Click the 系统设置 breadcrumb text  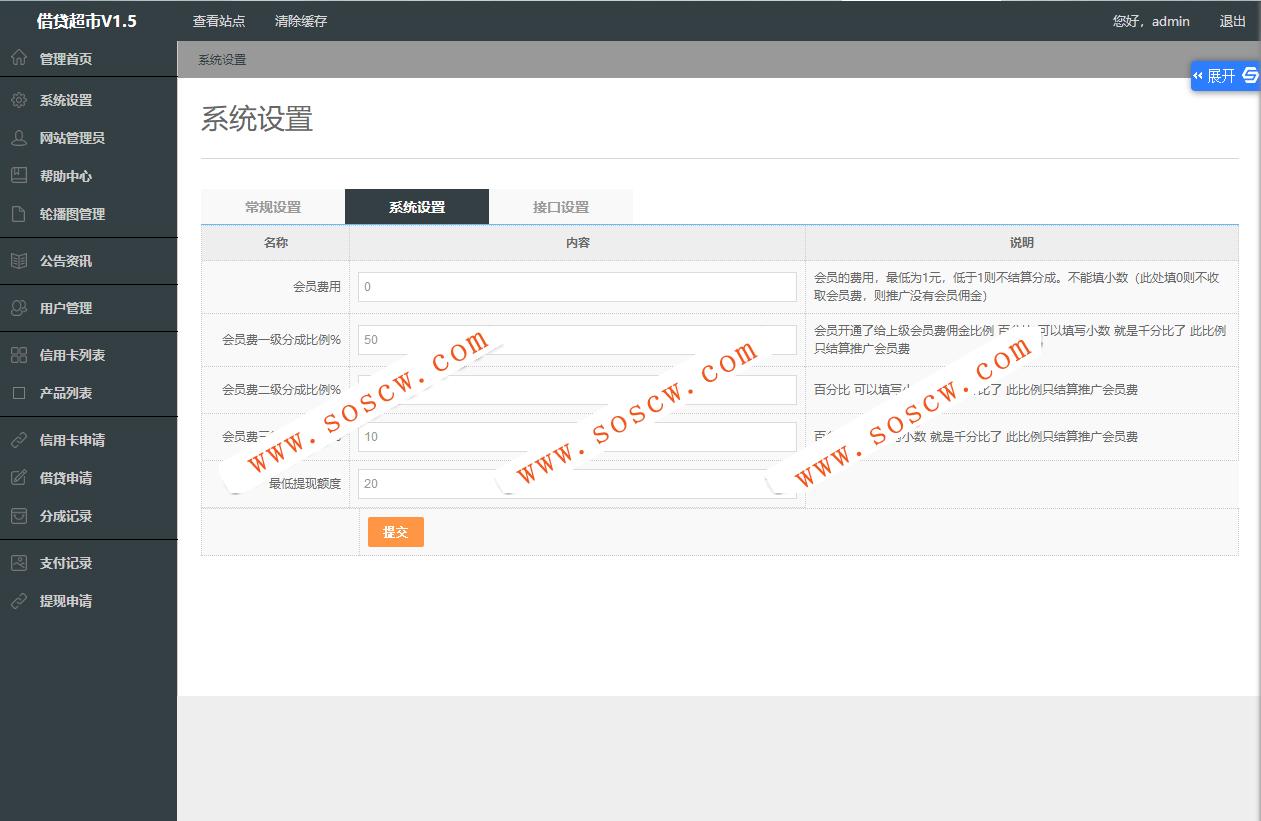222,60
